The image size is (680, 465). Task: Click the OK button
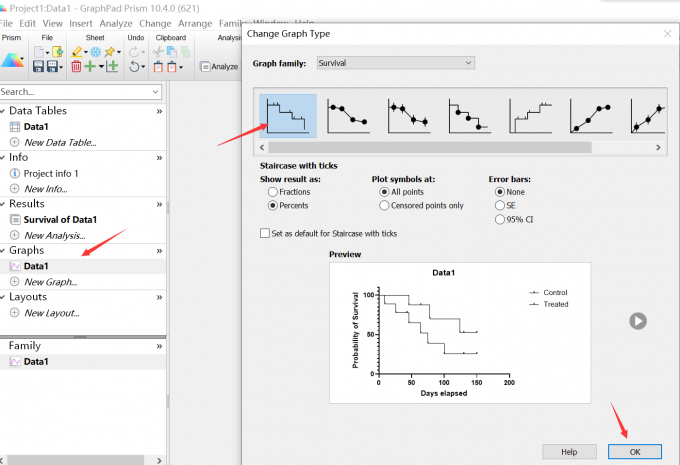(x=634, y=452)
